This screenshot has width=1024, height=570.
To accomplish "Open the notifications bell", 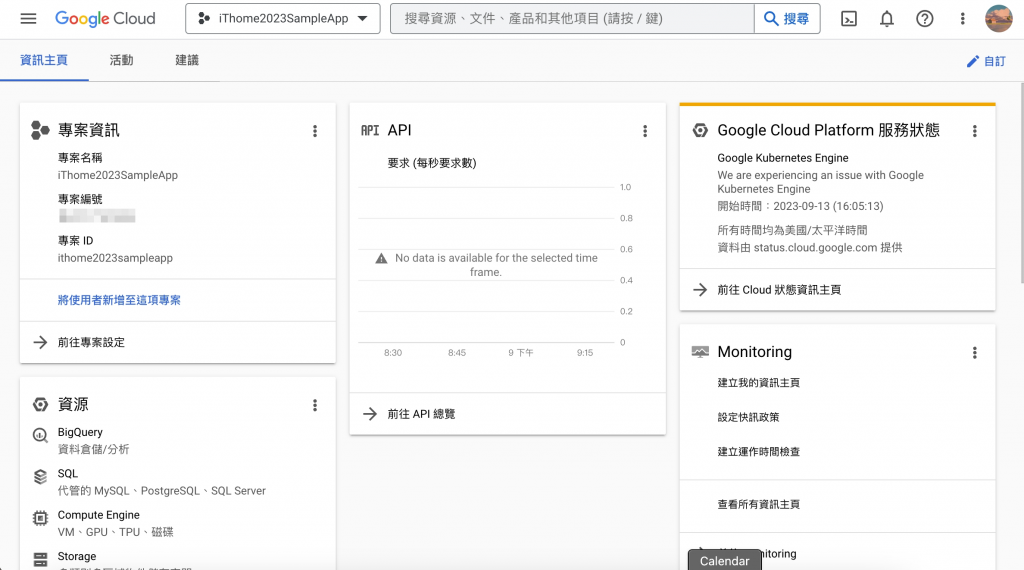I will point(886,18).
